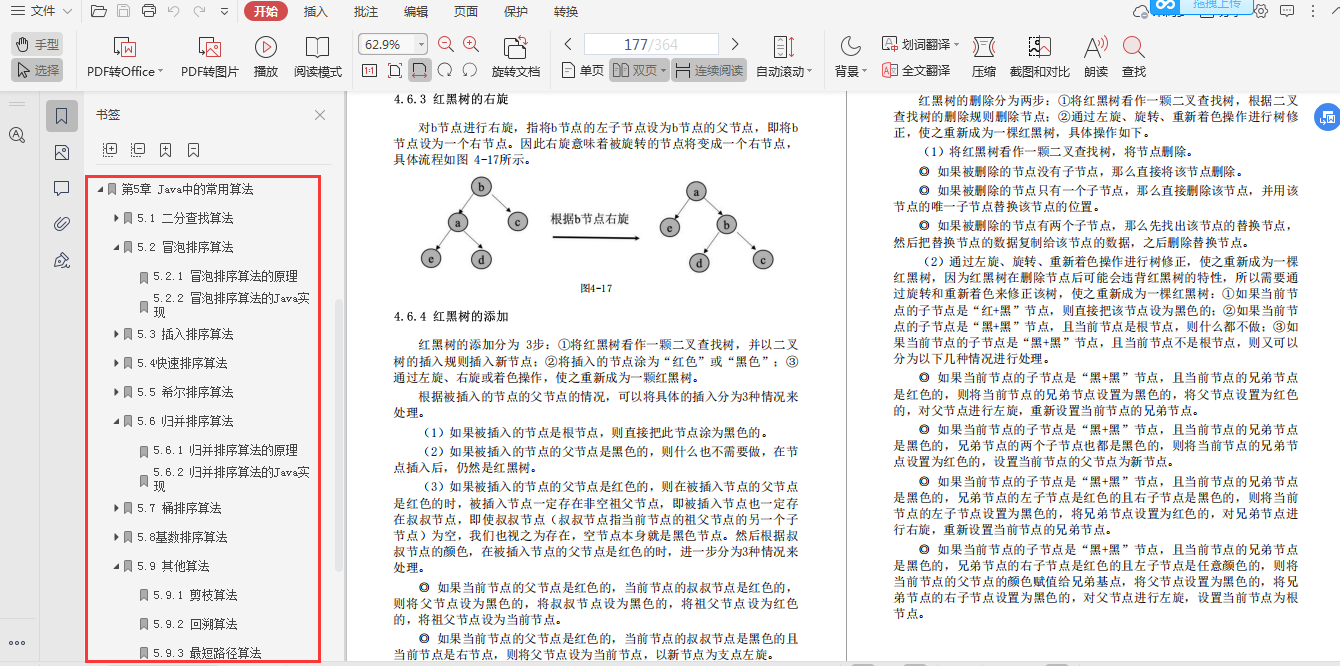Open the PDF转图片 converter

[x=210, y=57]
